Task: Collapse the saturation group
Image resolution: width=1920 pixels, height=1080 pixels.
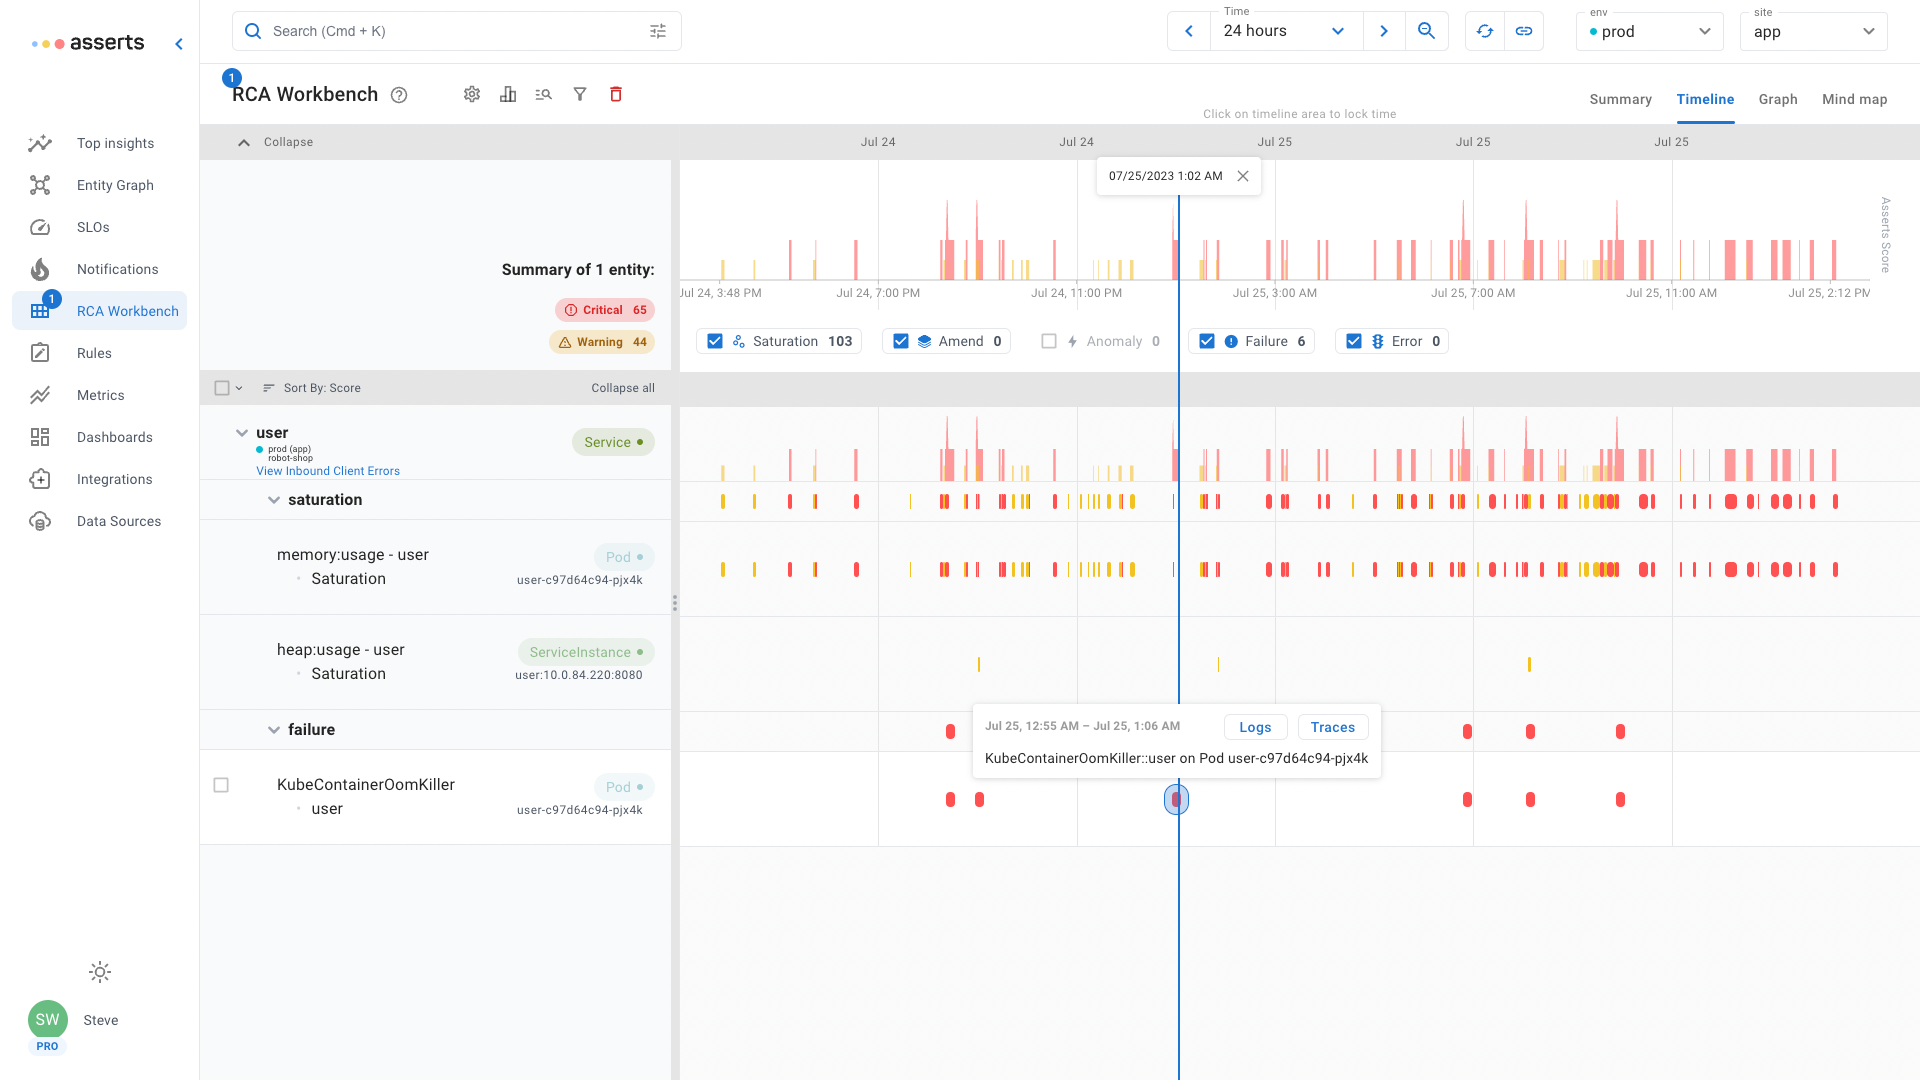Action: (274, 500)
